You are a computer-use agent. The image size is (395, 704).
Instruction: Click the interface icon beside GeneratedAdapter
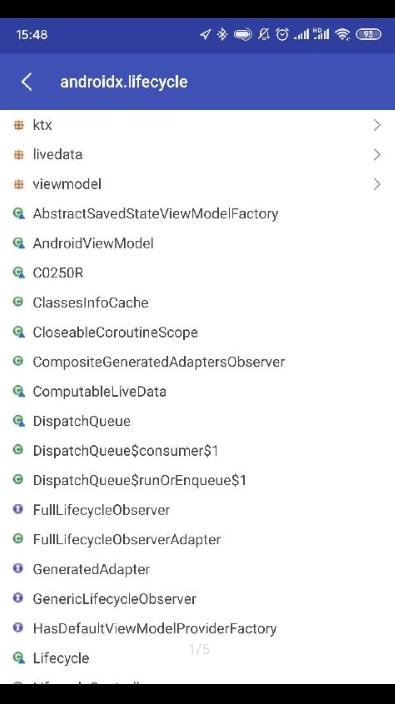(x=18, y=569)
